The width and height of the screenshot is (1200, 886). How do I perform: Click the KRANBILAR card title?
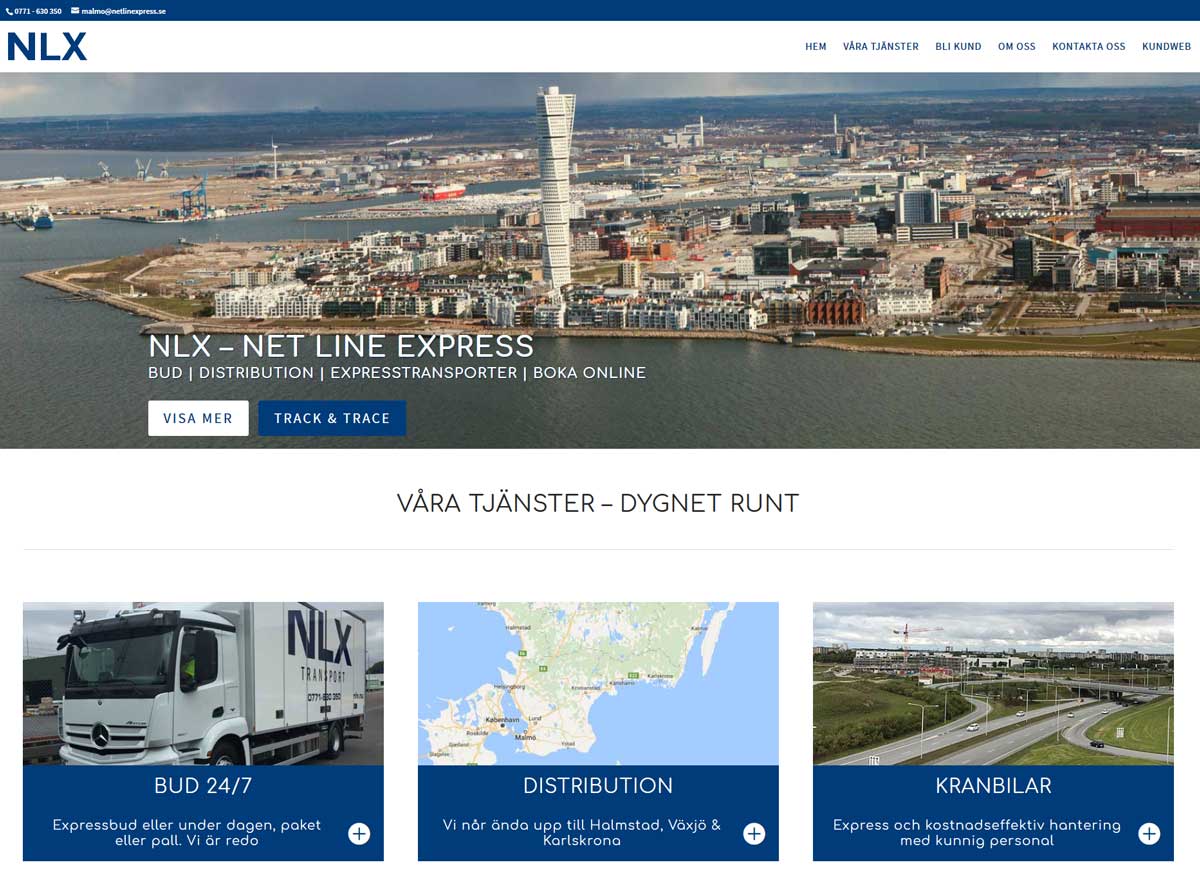click(x=993, y=786)
